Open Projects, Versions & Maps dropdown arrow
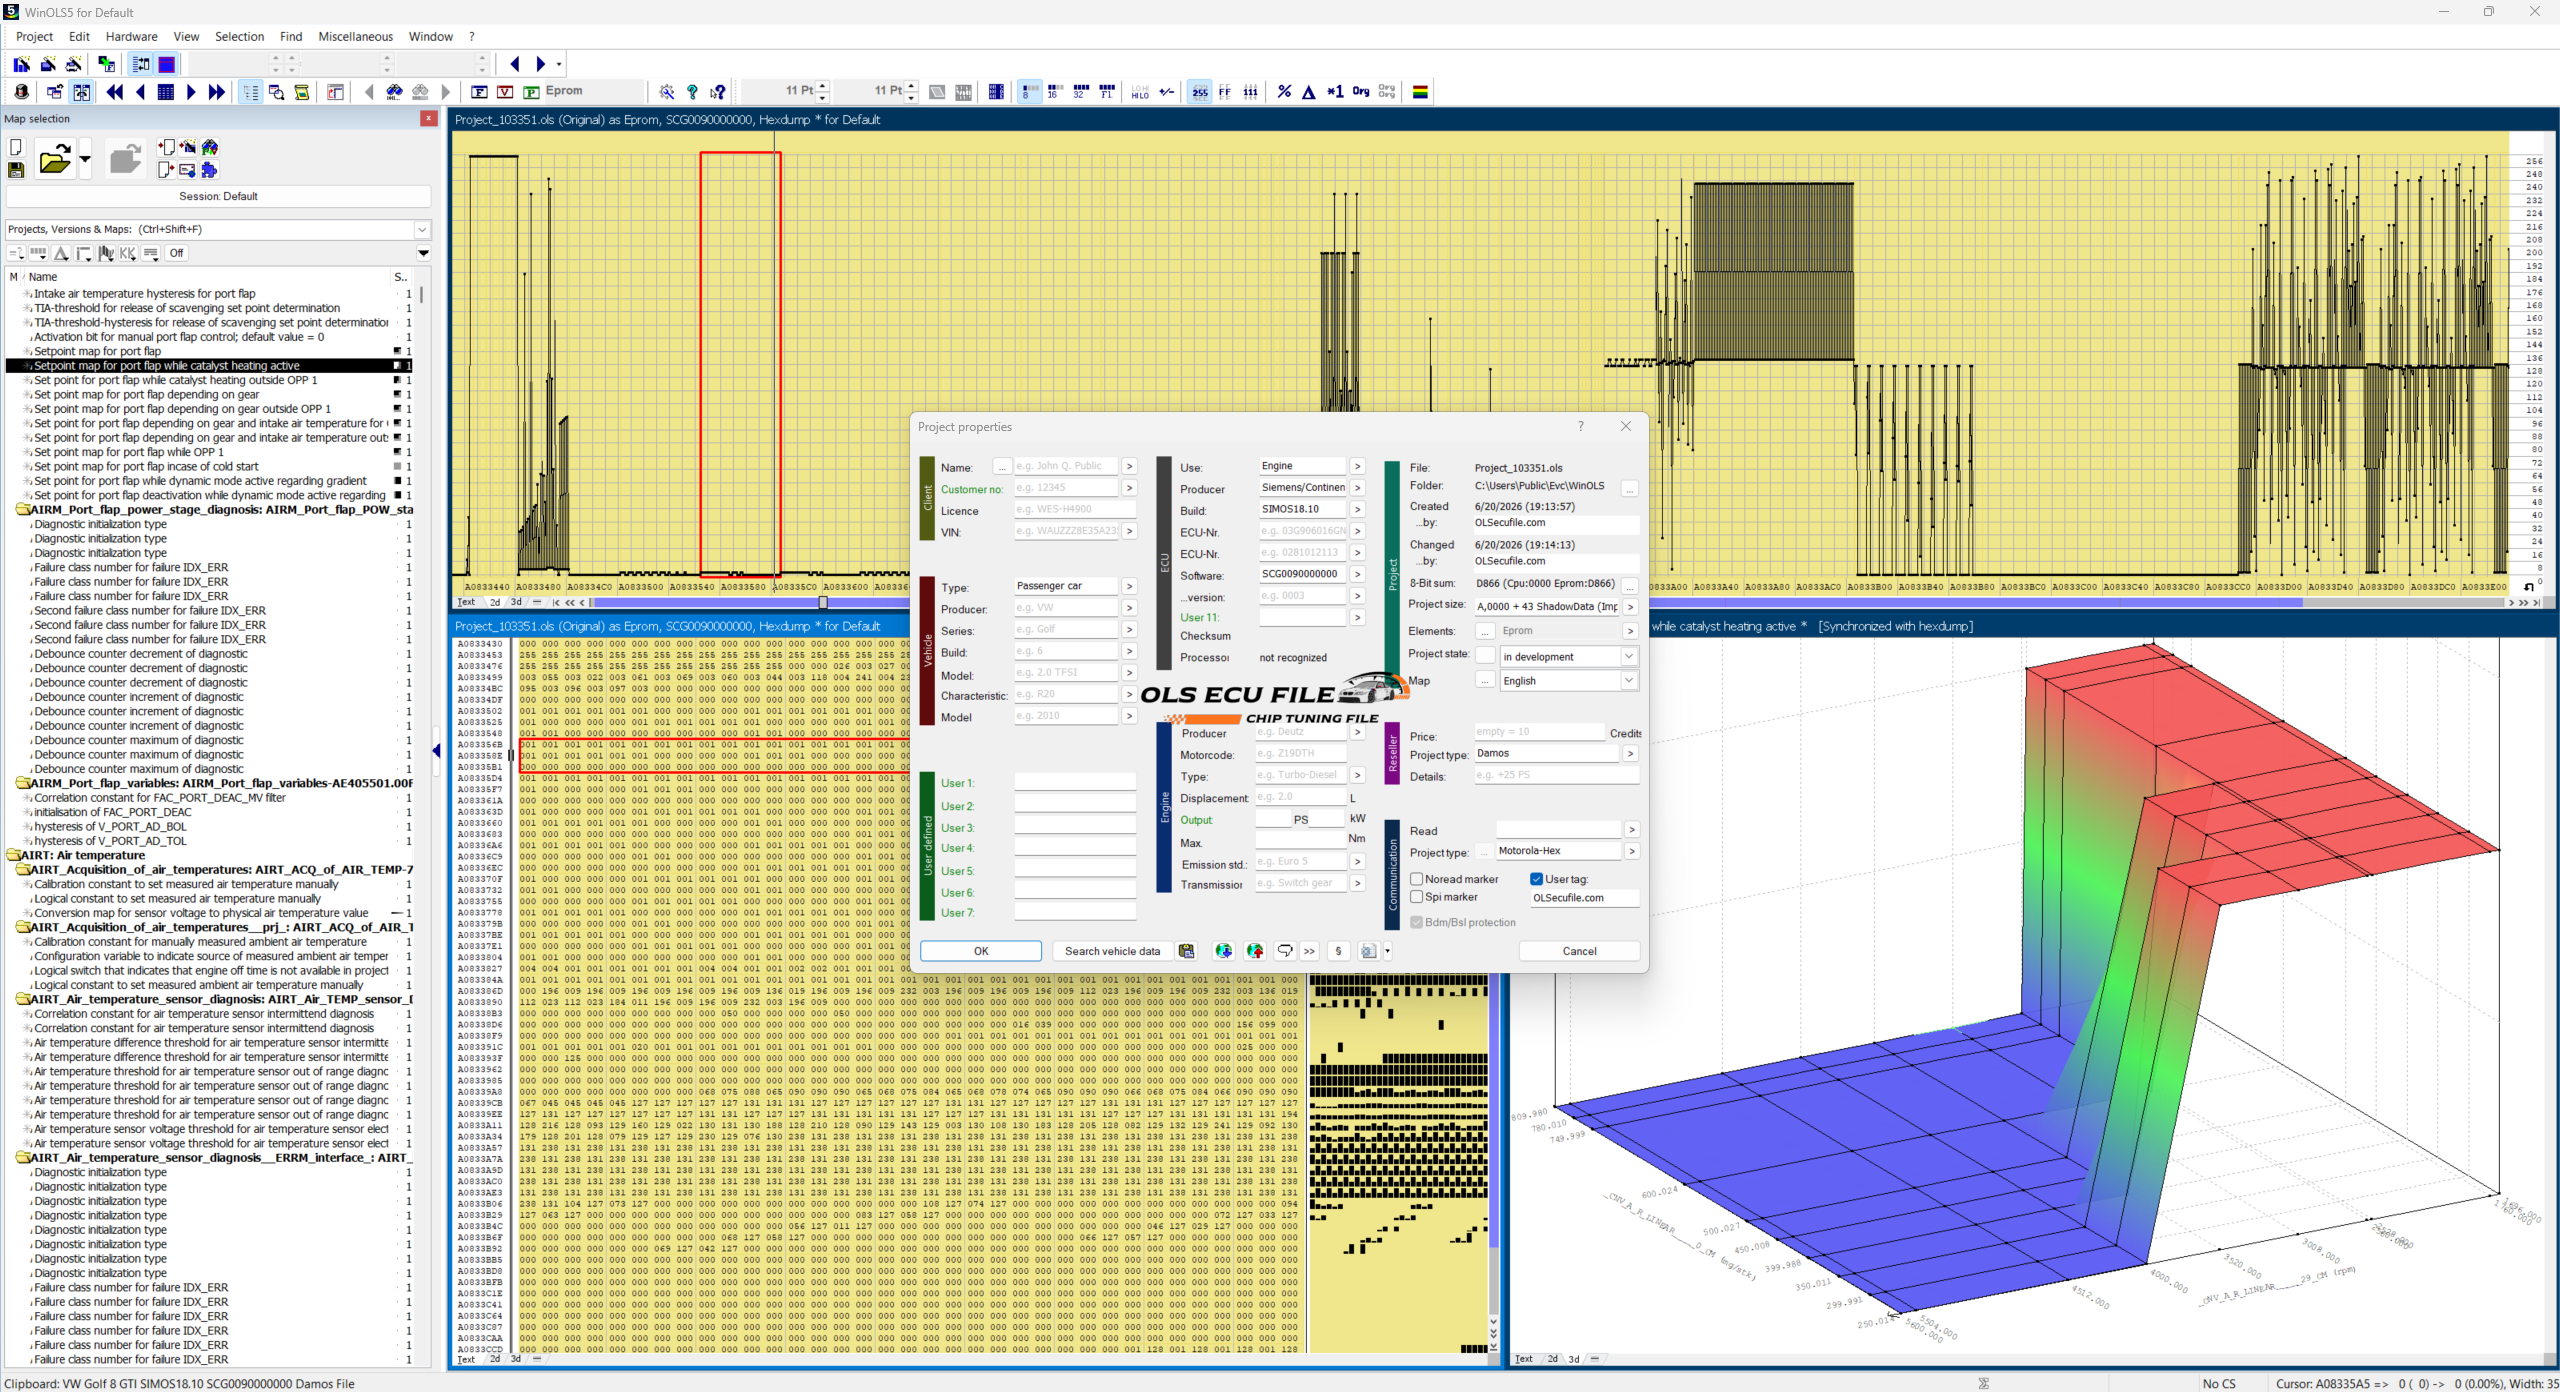 point(422,229)
